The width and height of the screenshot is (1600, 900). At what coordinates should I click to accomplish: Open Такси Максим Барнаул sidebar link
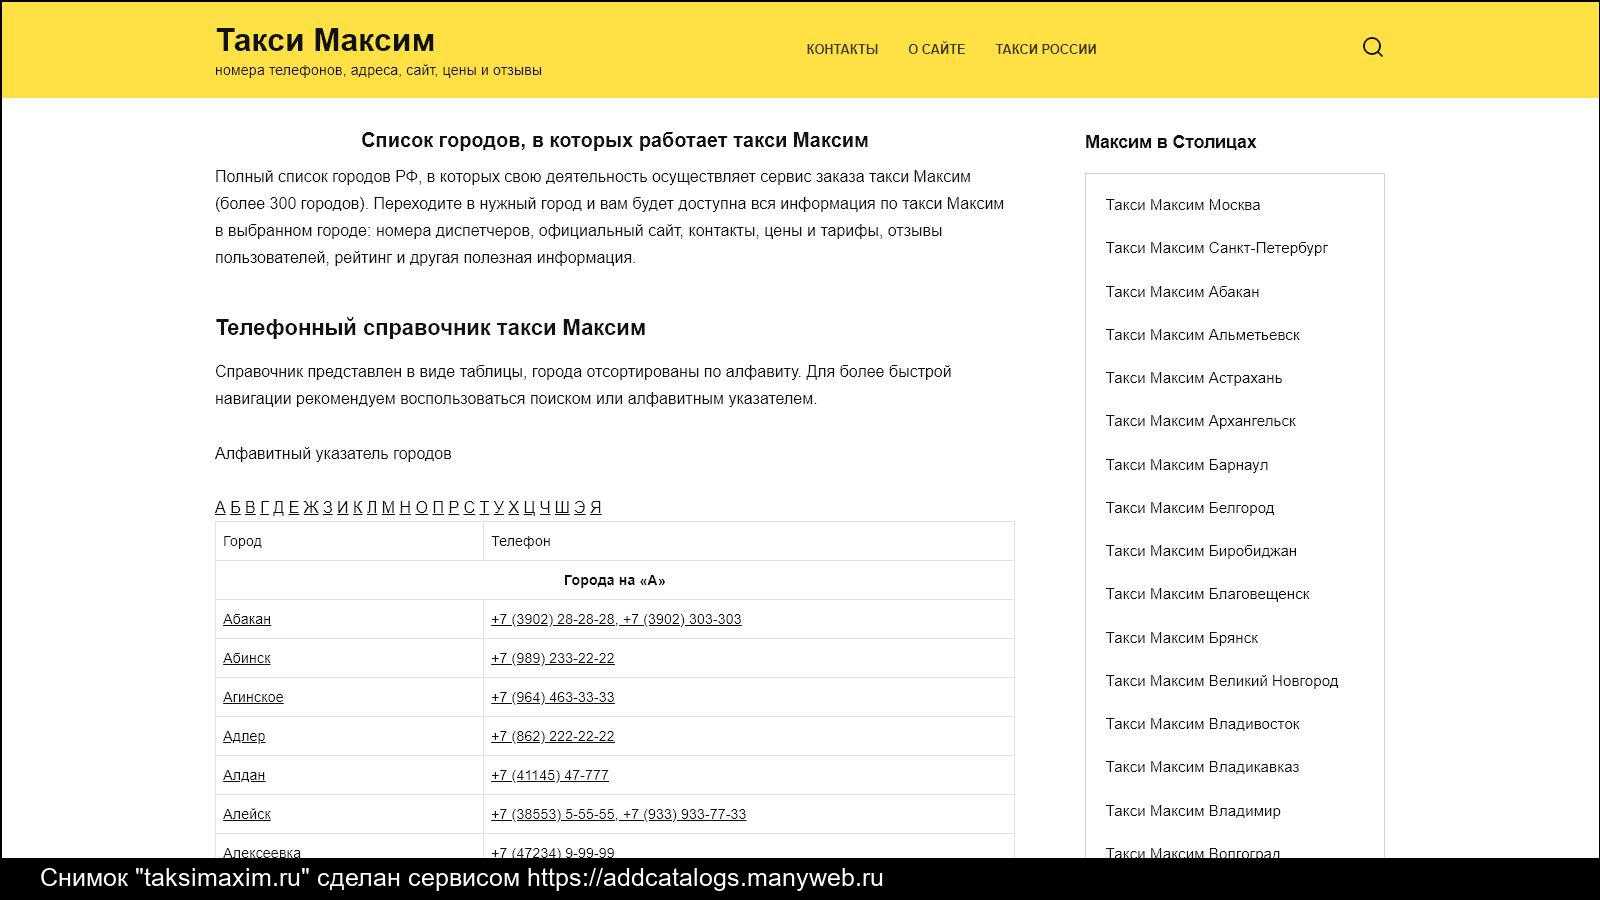(1187, 465)
